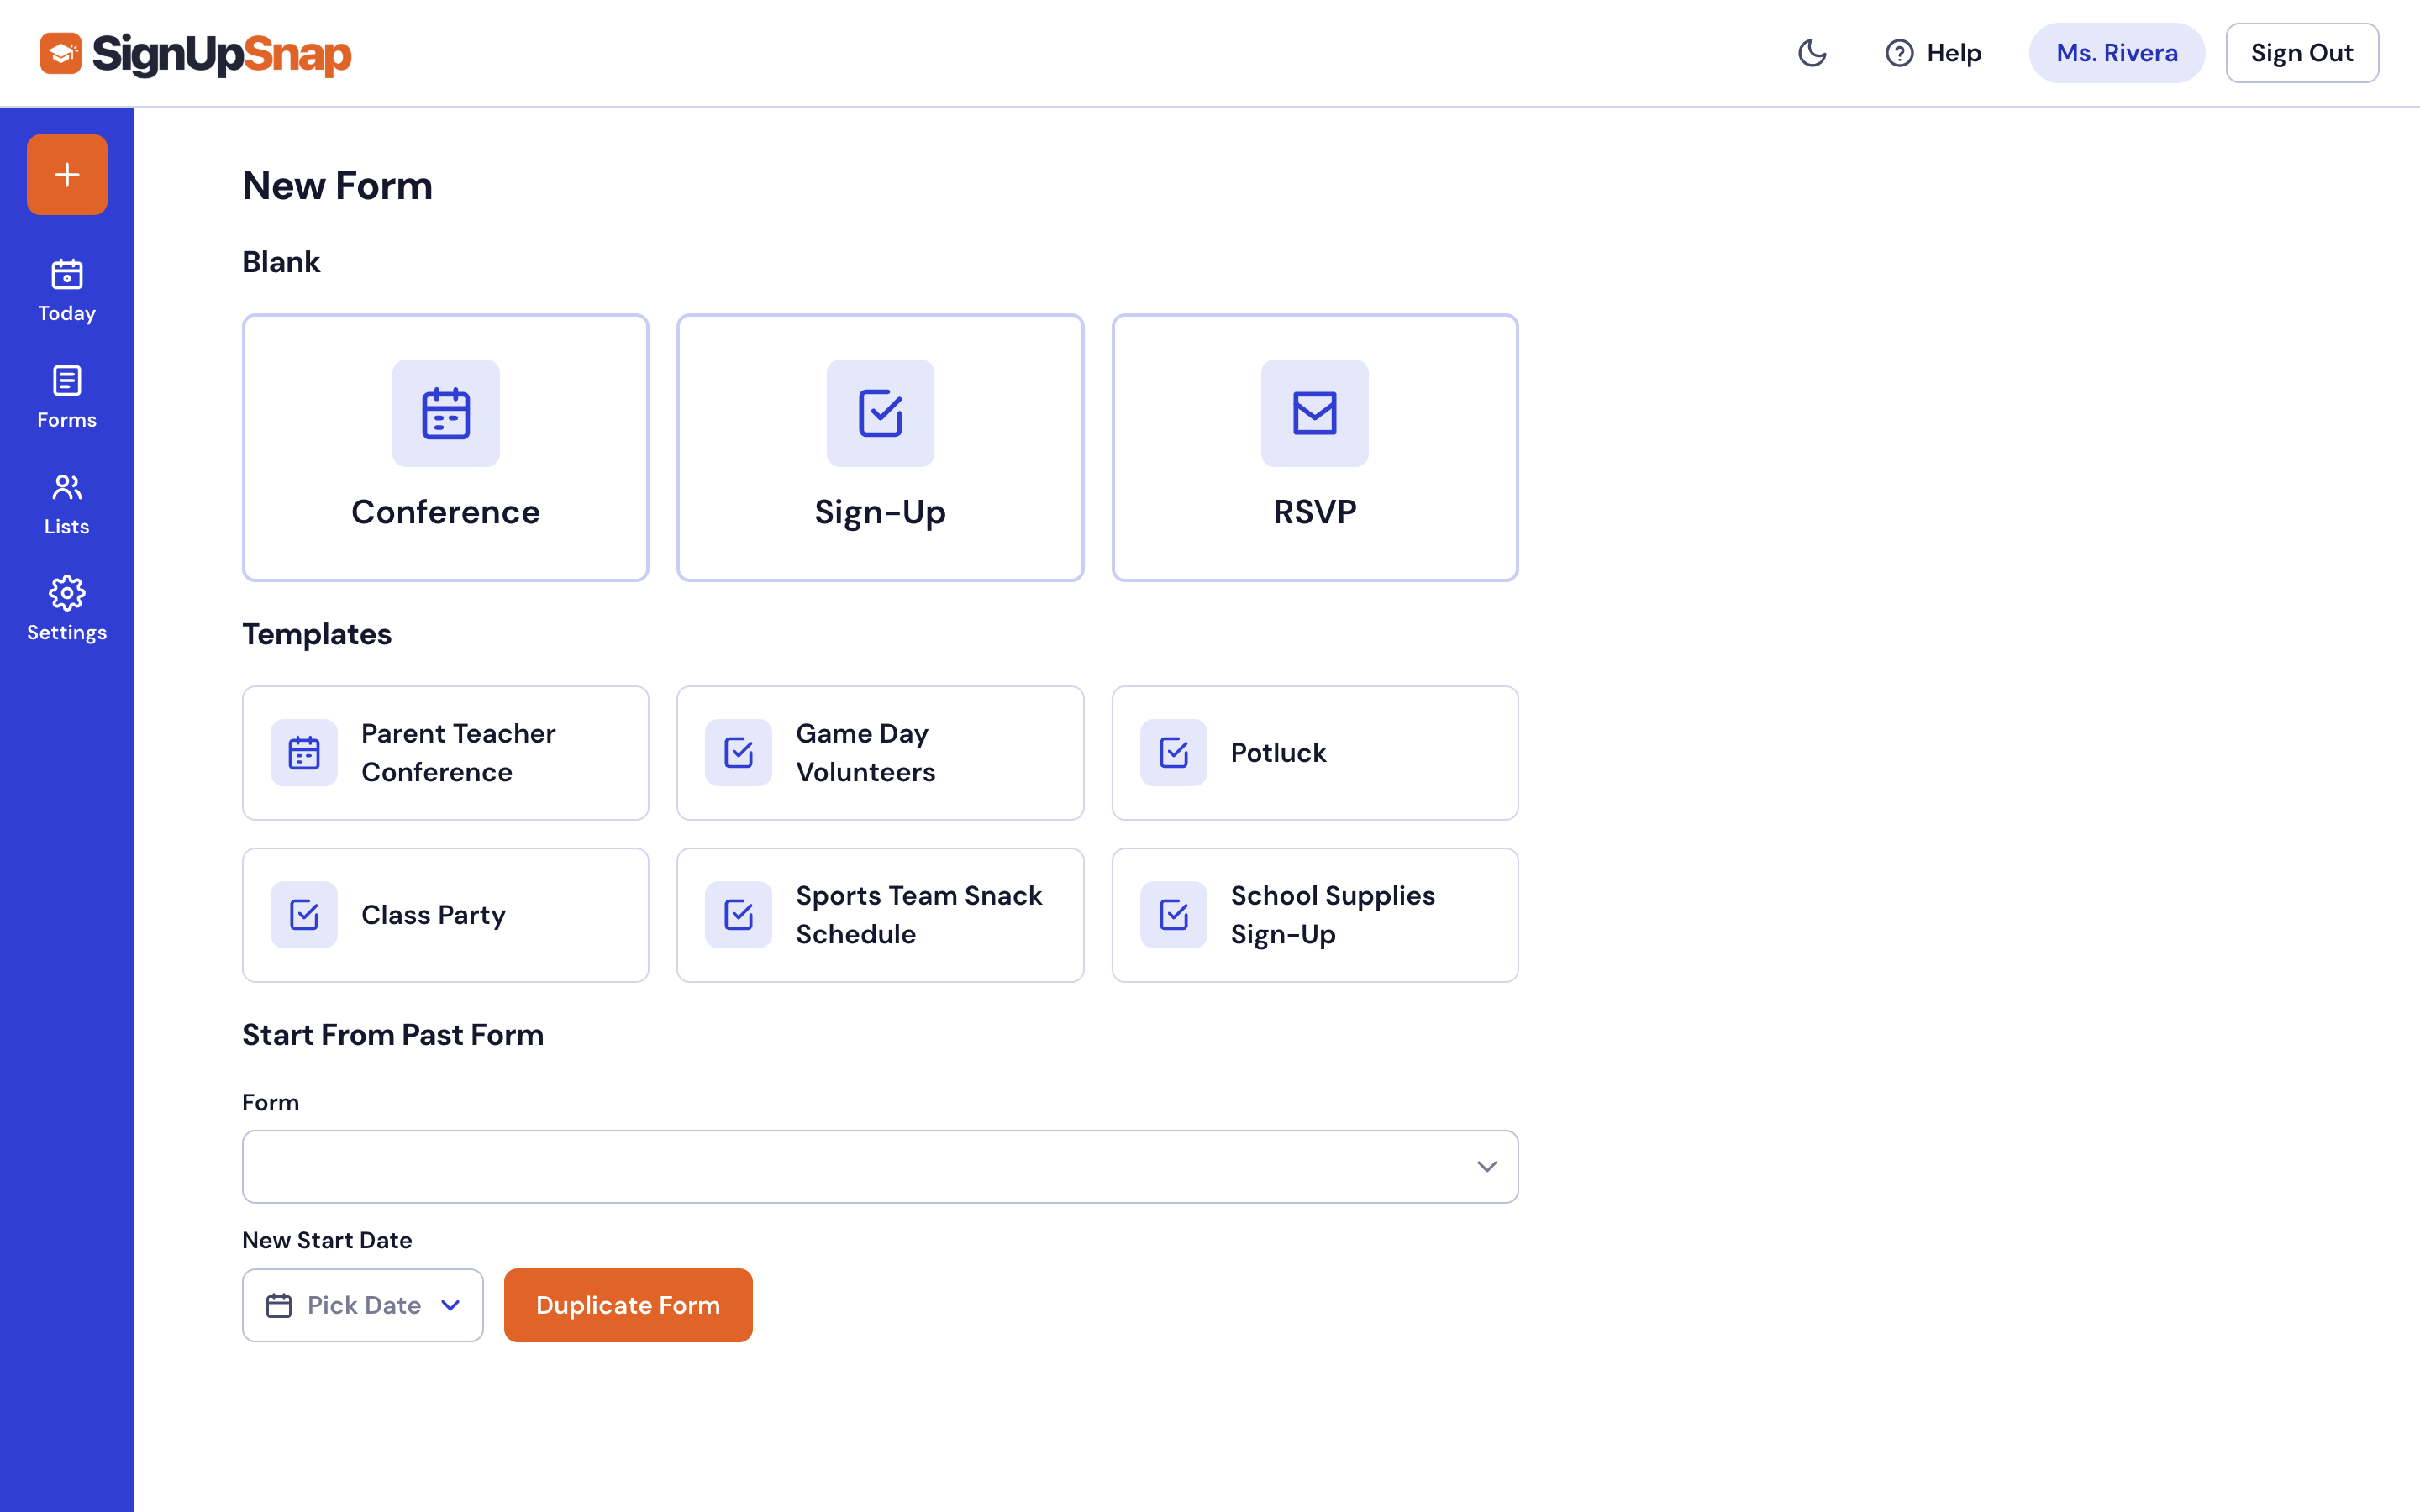Select the Potluck template text
This screenshot has height=1512, width=2420.
click(x=1278, y=753)
